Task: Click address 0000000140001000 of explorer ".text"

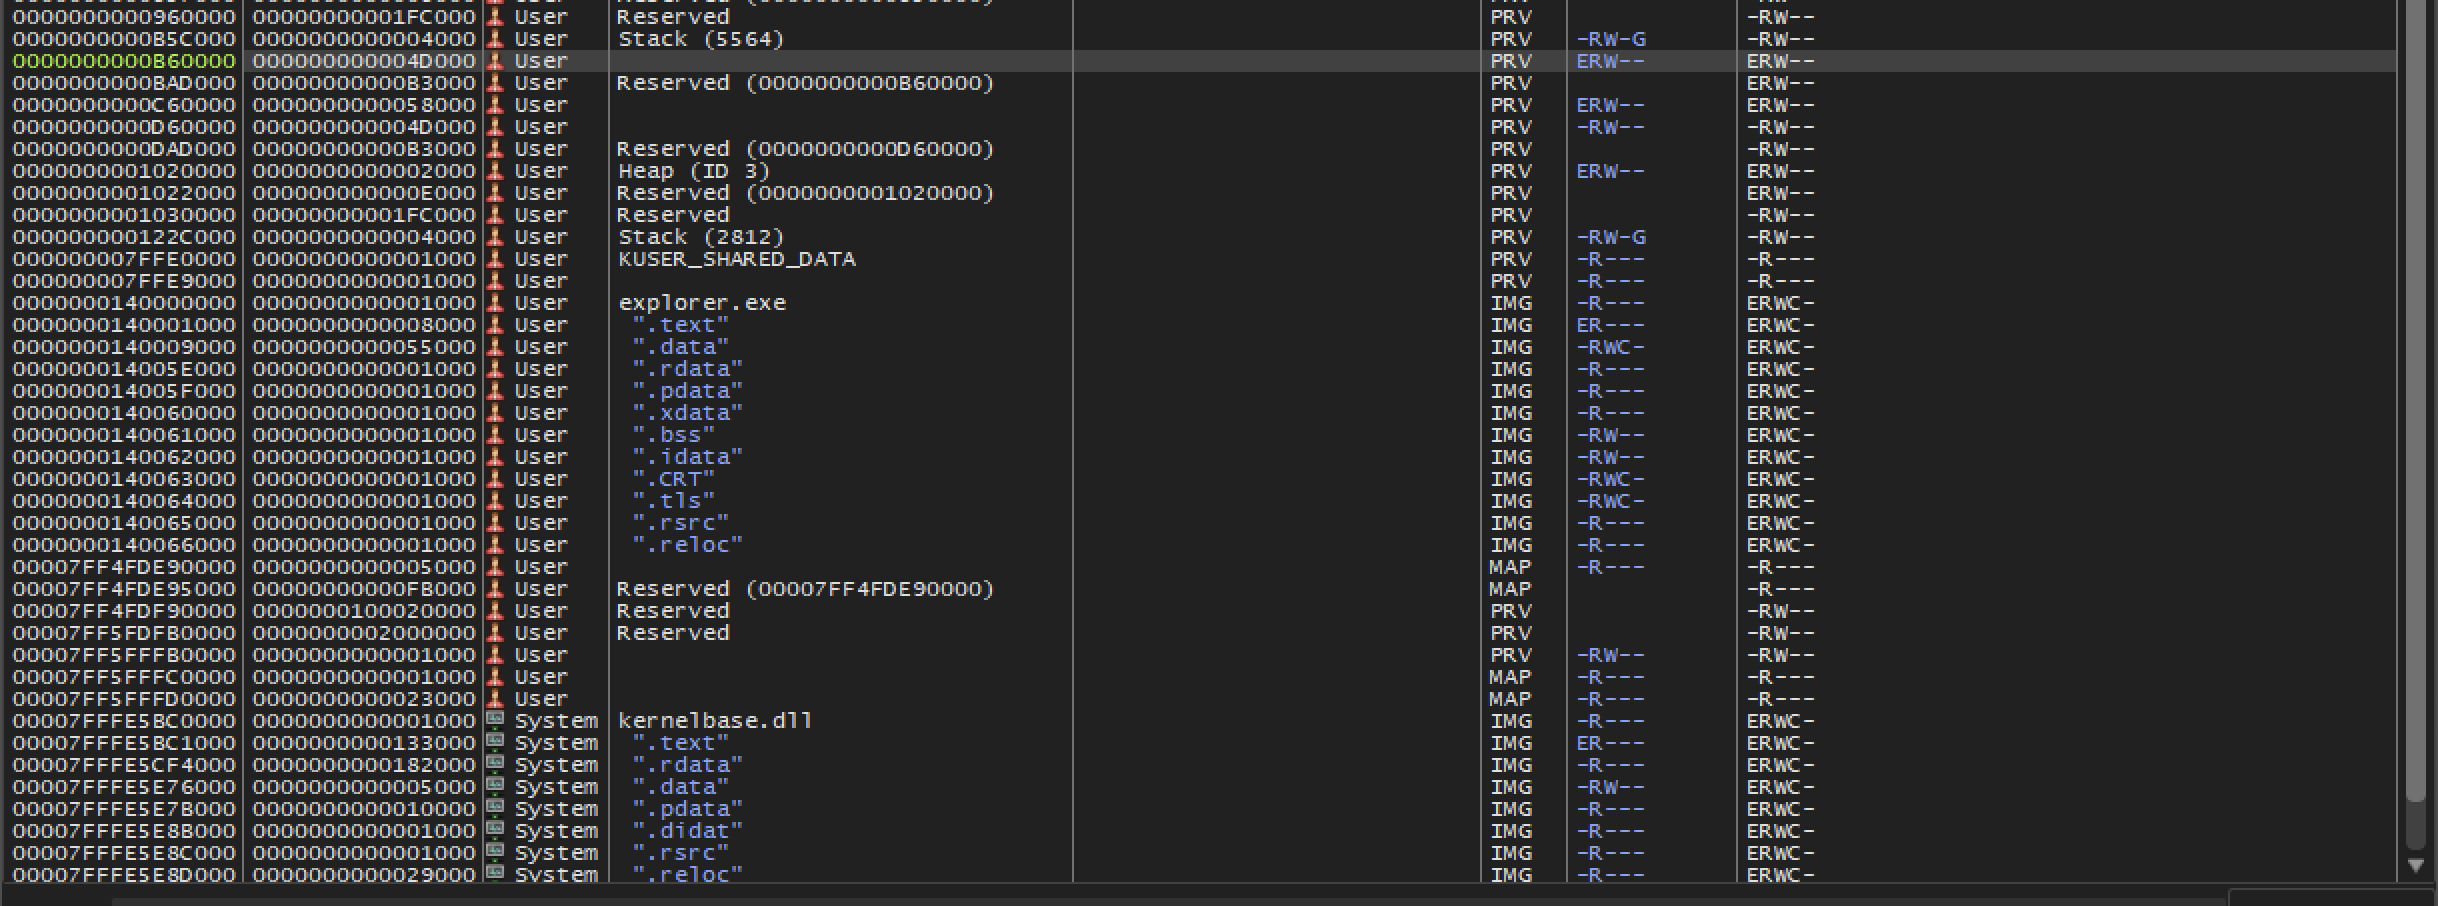Action: pos(124,325)
